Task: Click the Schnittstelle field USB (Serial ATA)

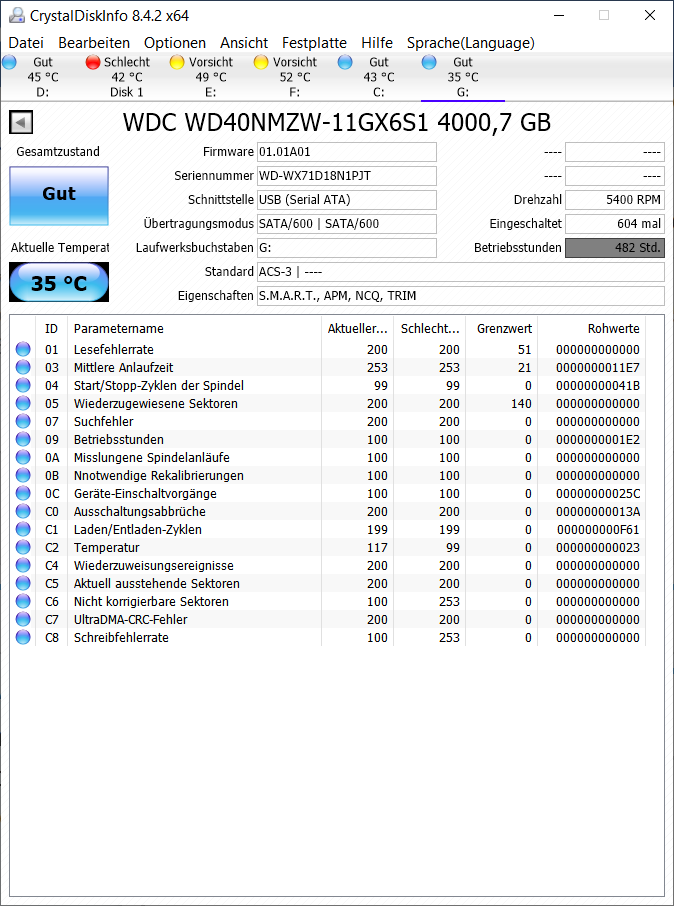Action: 346,200
